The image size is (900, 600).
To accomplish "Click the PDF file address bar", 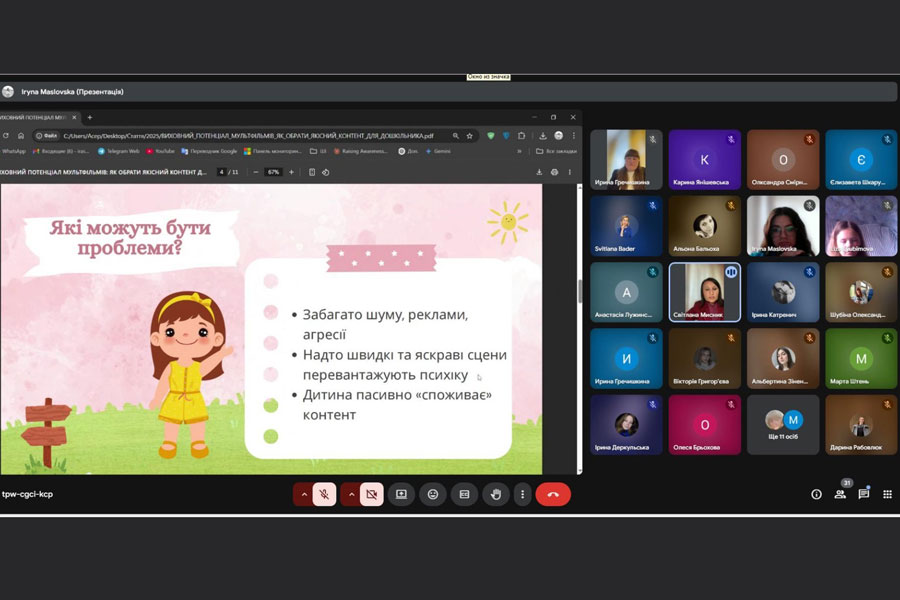I will pyautogui.click(x=247, y=136).
